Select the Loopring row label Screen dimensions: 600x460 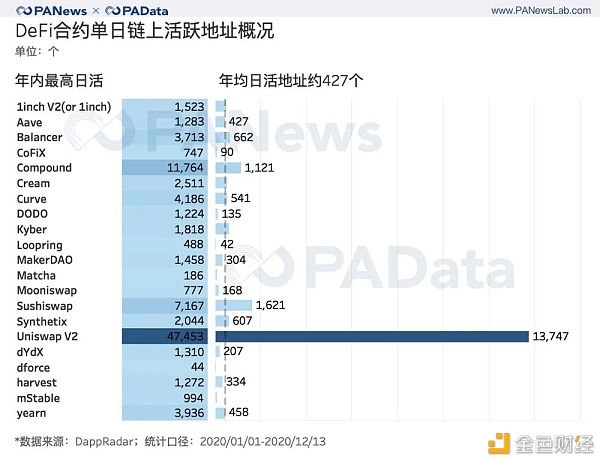(39, 245)
